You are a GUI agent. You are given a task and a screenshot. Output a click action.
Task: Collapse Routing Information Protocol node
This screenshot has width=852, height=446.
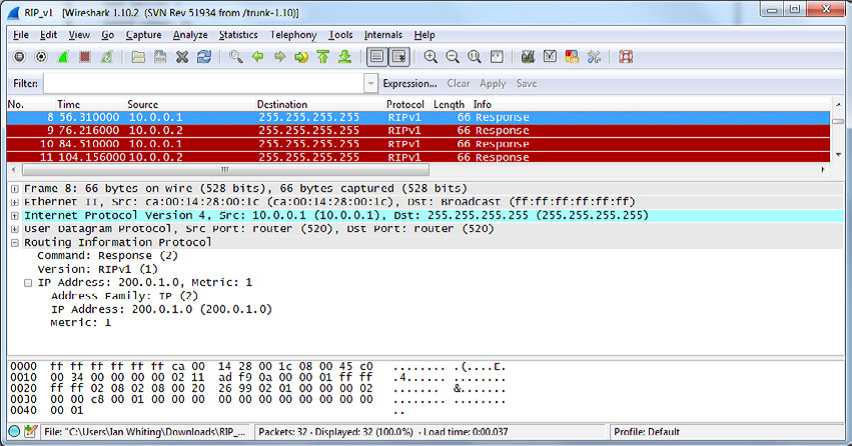(x=15, y=242)
